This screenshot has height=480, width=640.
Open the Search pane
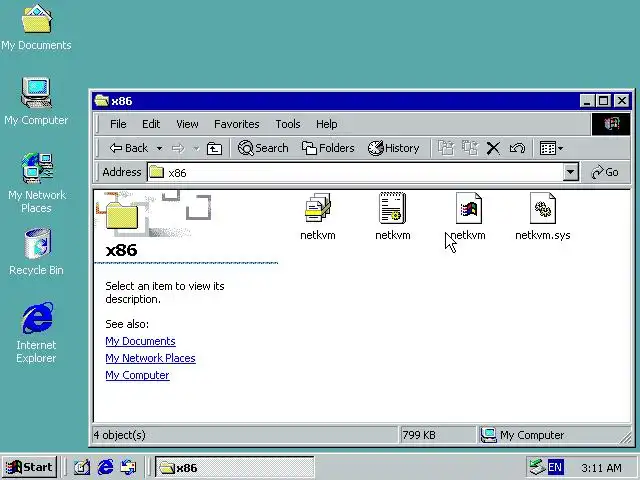point(263,148)
